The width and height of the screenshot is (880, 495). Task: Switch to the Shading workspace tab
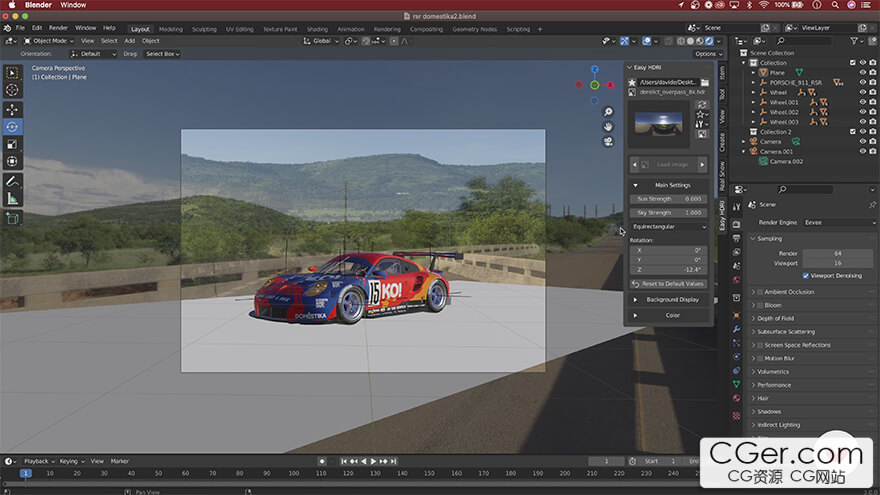pyautogui.click(x=317, y=29)
